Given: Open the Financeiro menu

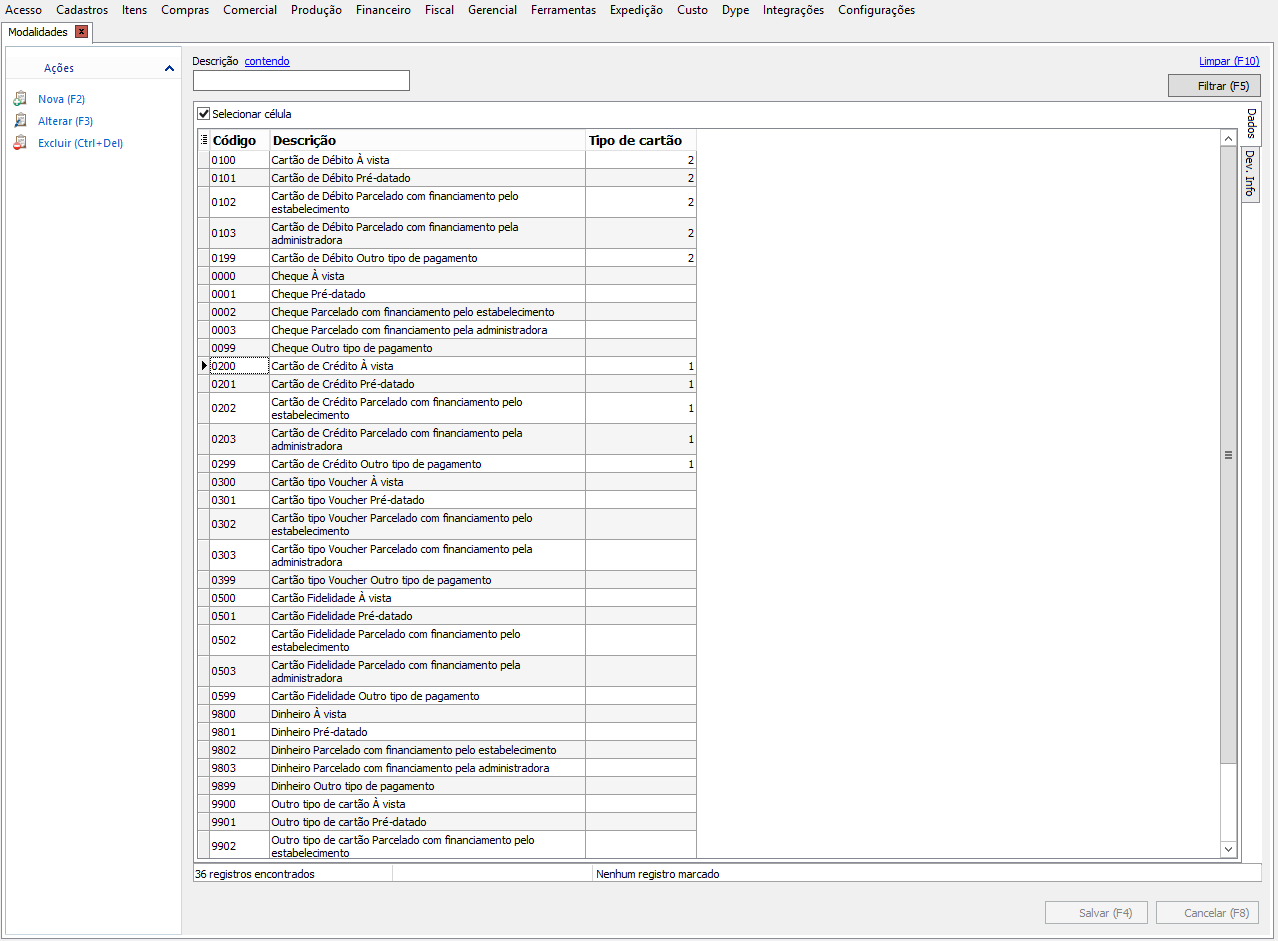Looking at the screenshot, I should pyautogui.click(x=383, y=10).
